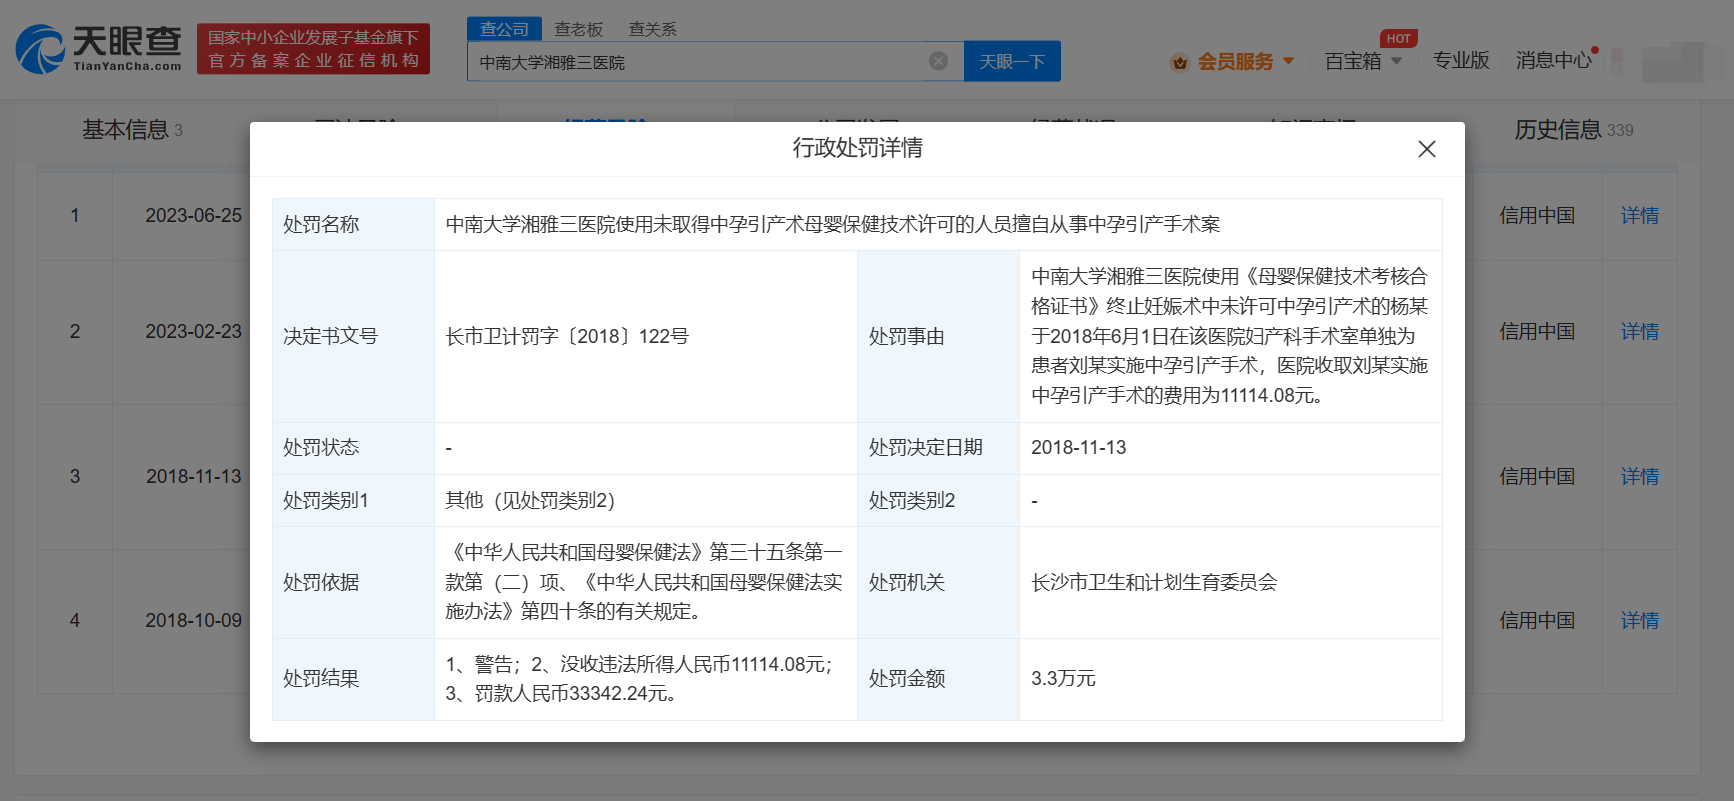1734x801 pixels.
Task: Switch to the 查关系 search tab
Action: tap(652, 29)
